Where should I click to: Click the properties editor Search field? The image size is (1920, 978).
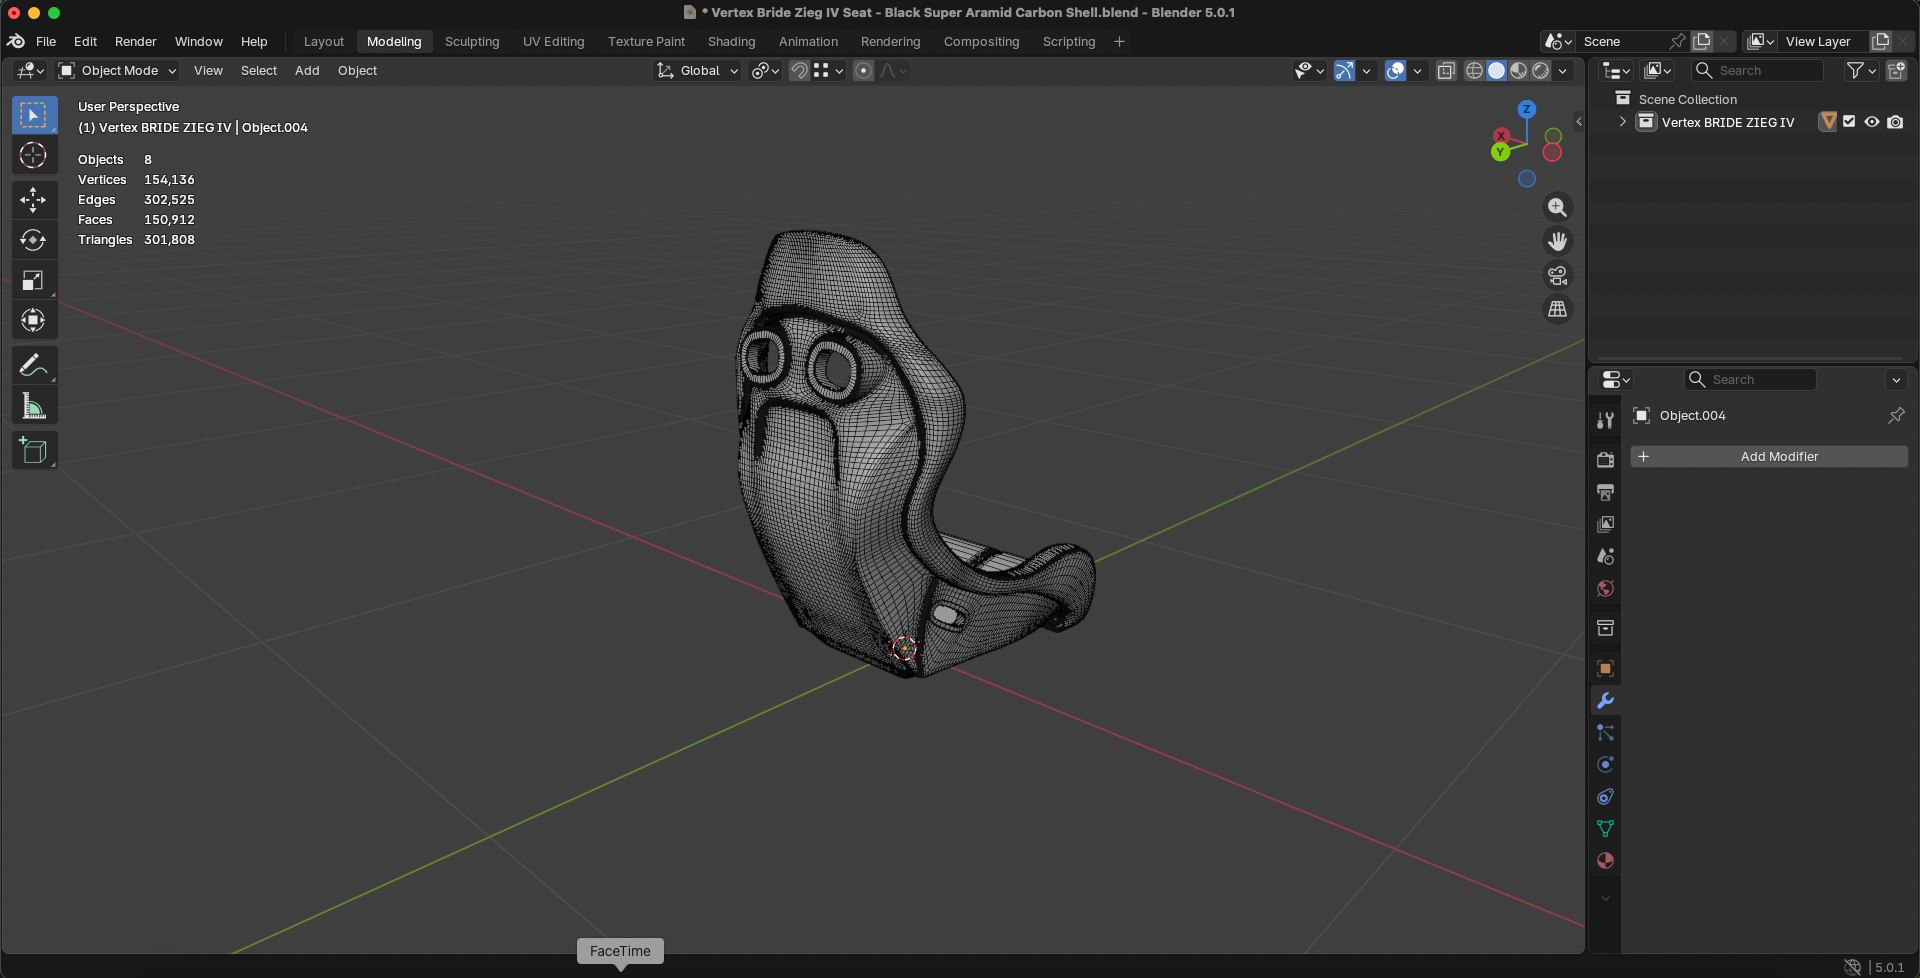(x=1750, y=380)
